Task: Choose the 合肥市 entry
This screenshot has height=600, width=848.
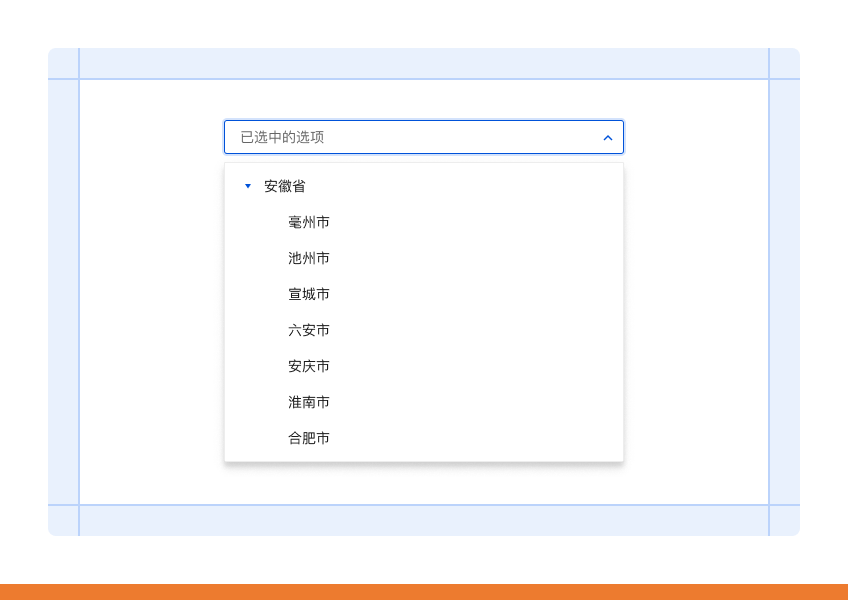Action: (x=309, y=438)
